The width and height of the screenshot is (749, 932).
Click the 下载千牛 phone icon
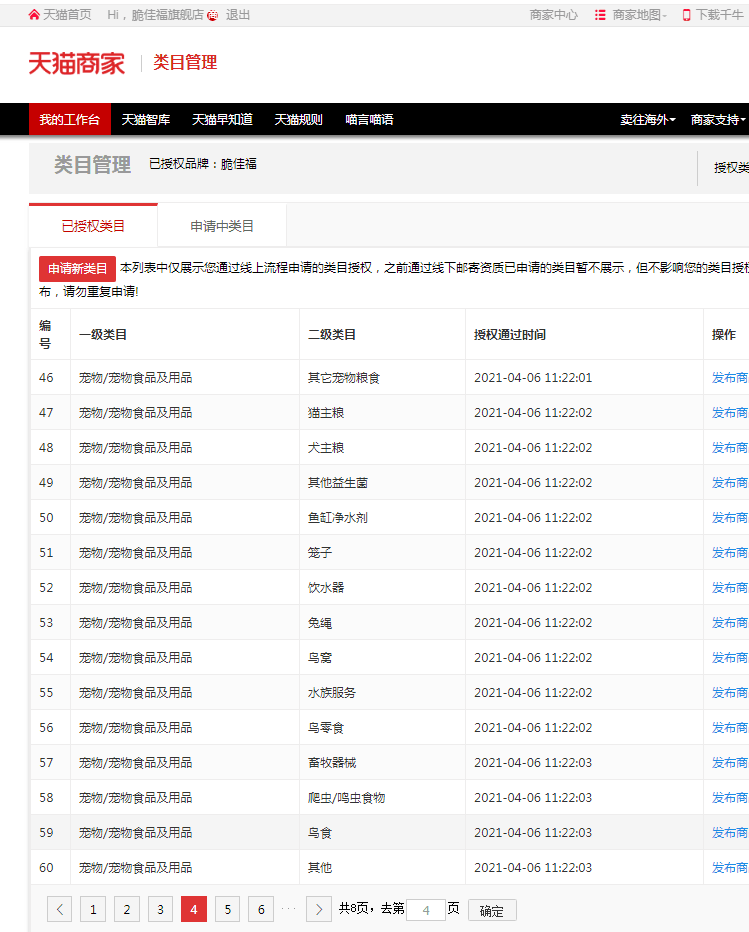pyautogui.click(x=687, y=15)
